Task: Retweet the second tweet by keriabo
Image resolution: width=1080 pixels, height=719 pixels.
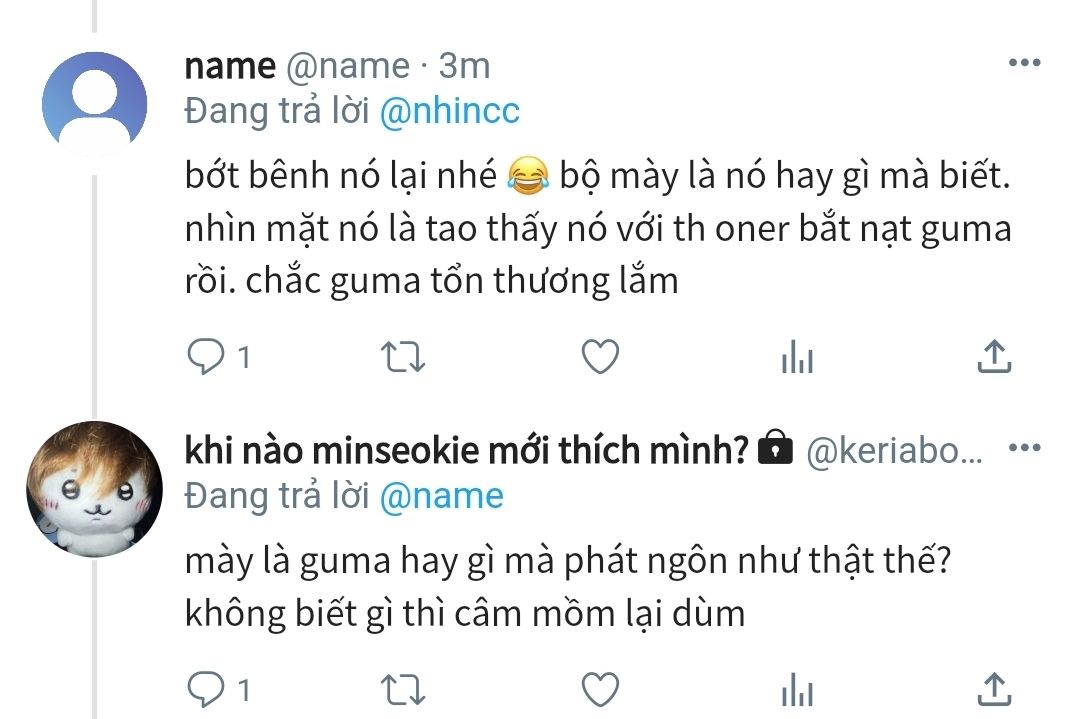Action: (x=404, y=688)
